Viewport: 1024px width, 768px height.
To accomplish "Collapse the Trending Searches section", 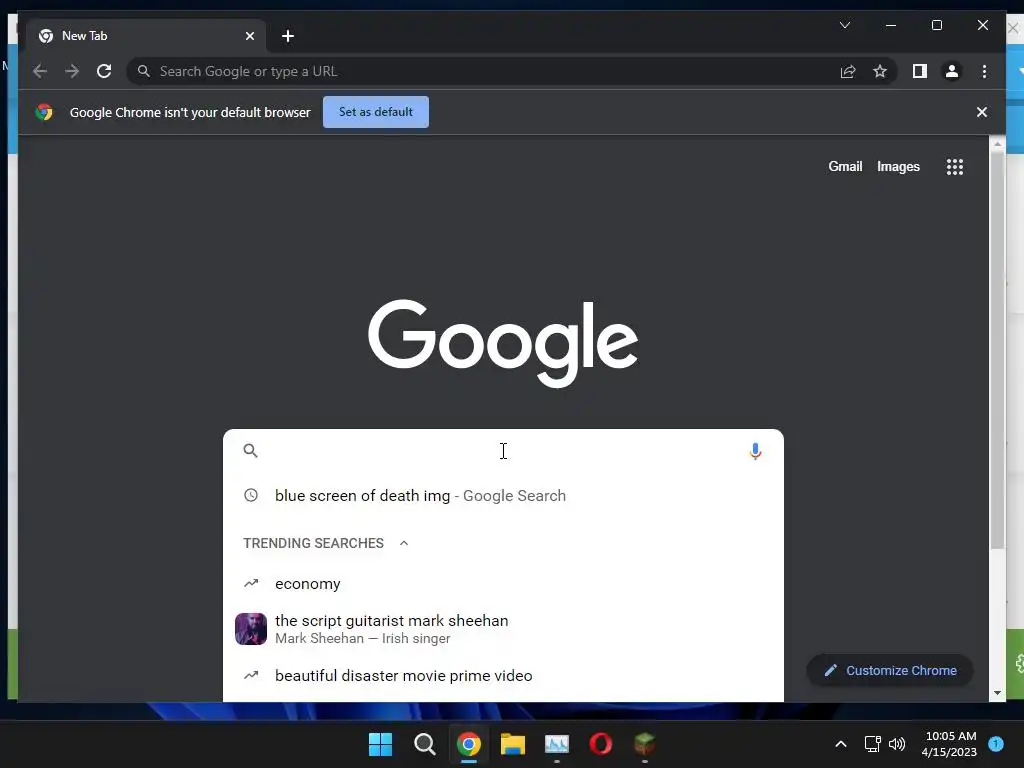I will [404, 543].
